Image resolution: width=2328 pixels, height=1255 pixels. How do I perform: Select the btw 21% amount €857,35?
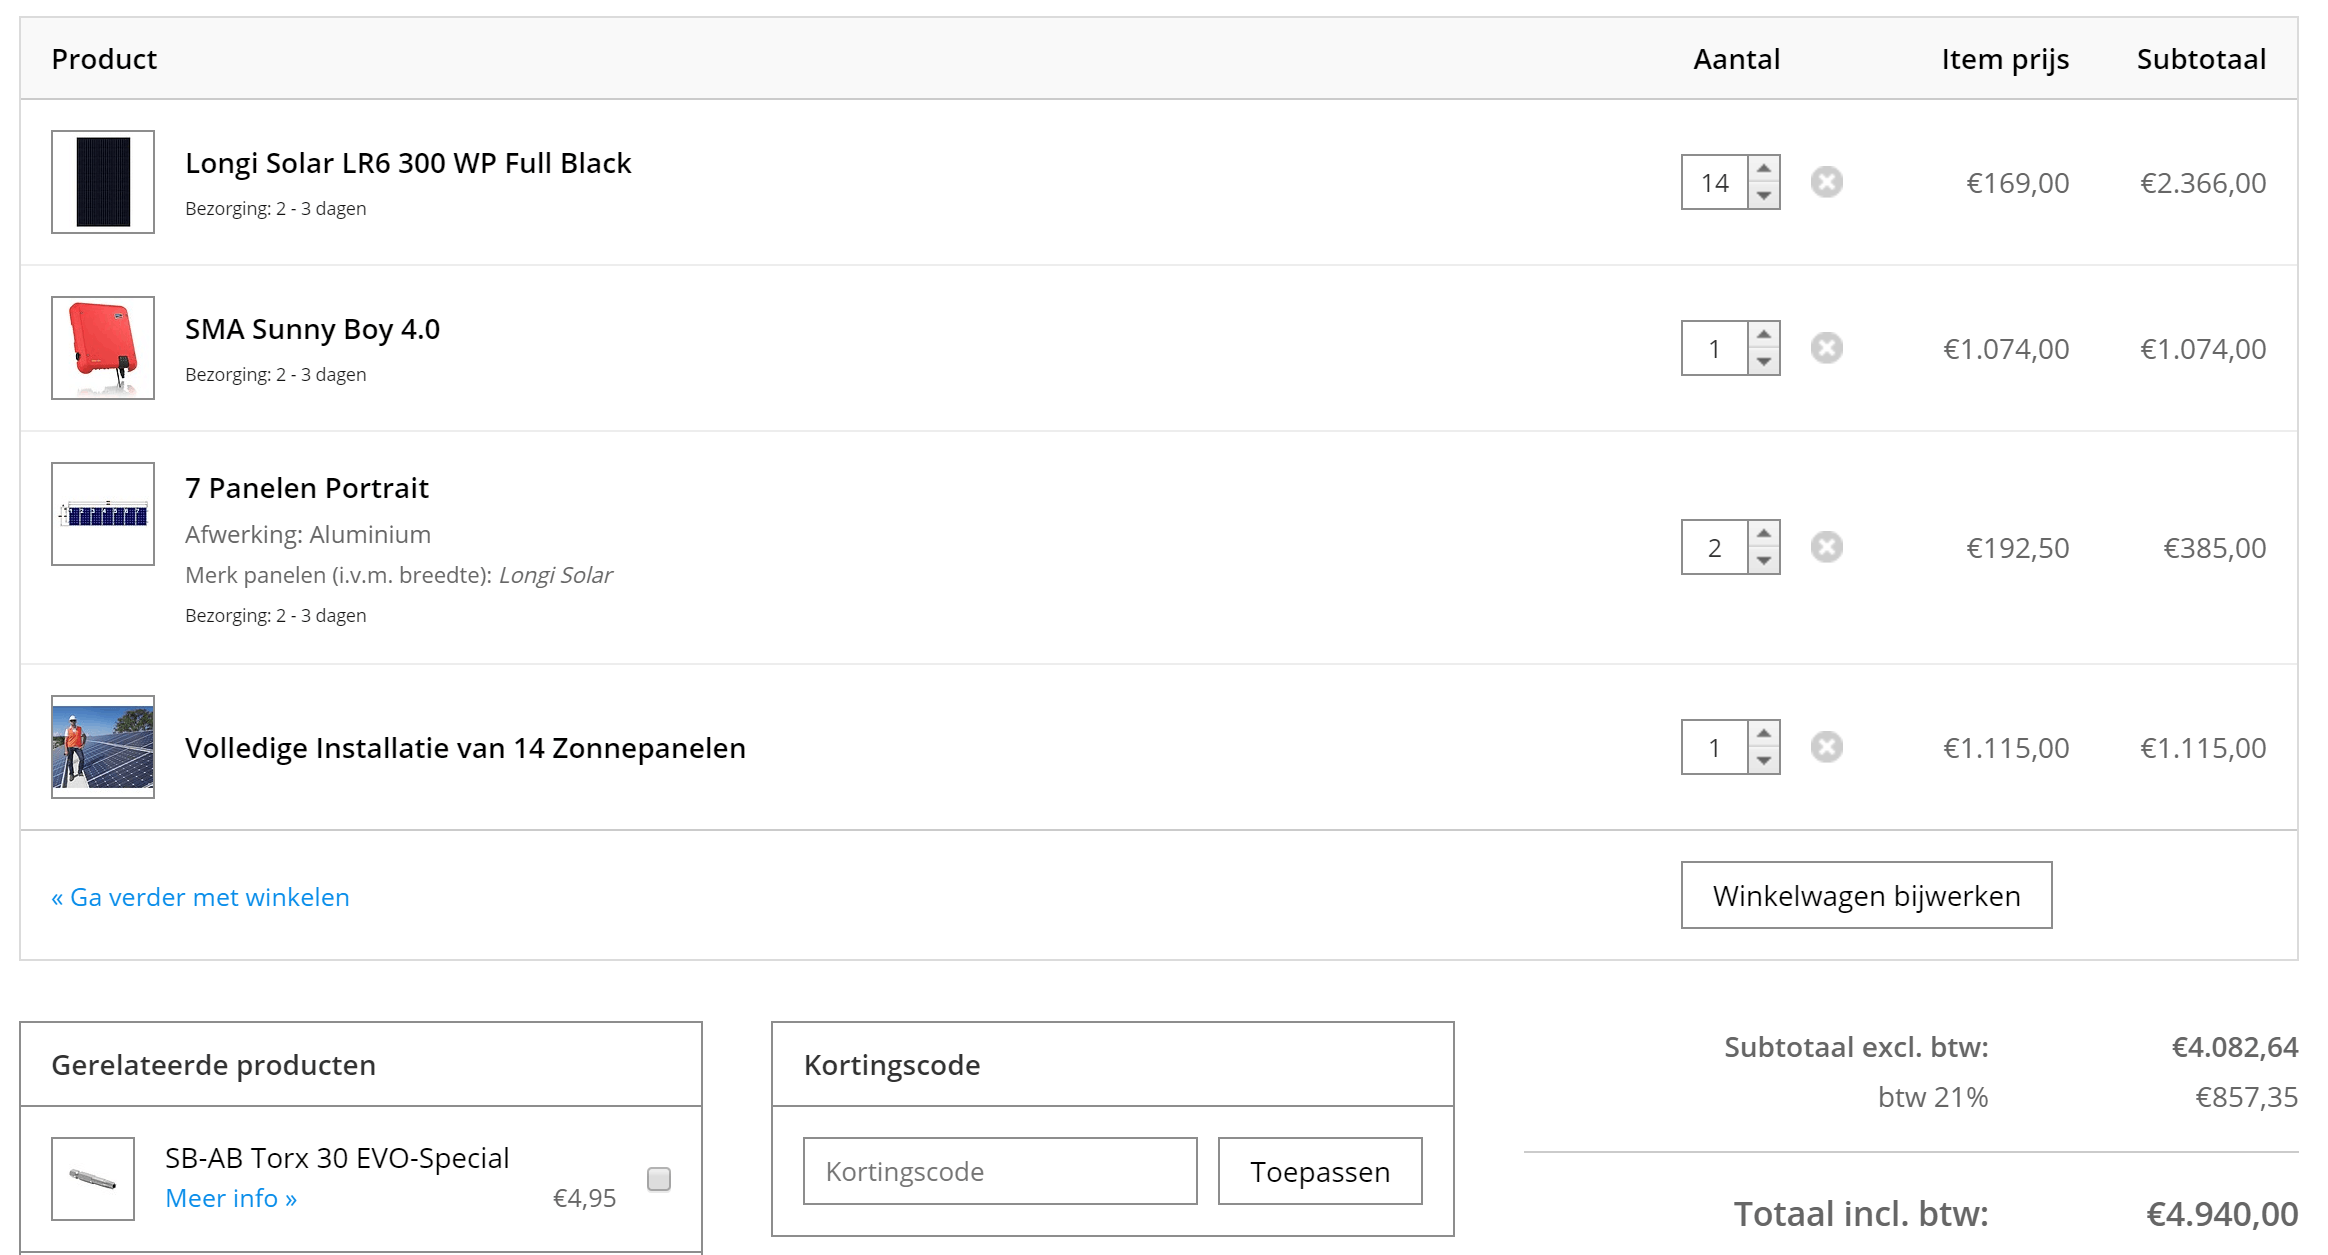click(x=2246, y=1097)
